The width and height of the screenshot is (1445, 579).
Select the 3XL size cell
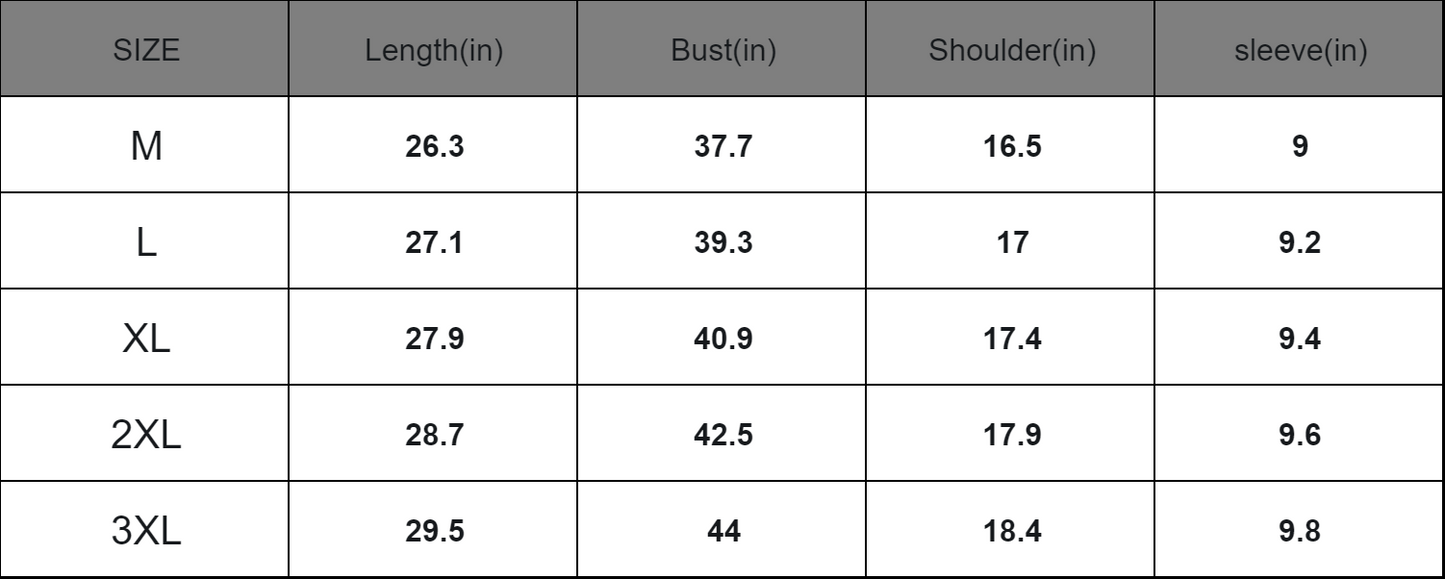(146, 532)
